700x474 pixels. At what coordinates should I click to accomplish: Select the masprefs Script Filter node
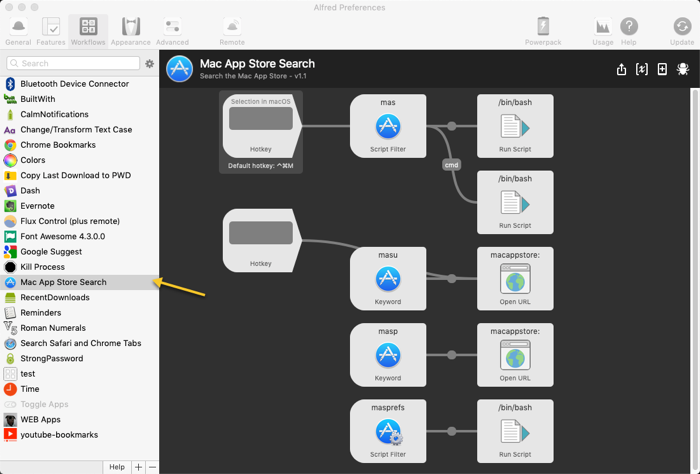point(388,431)
